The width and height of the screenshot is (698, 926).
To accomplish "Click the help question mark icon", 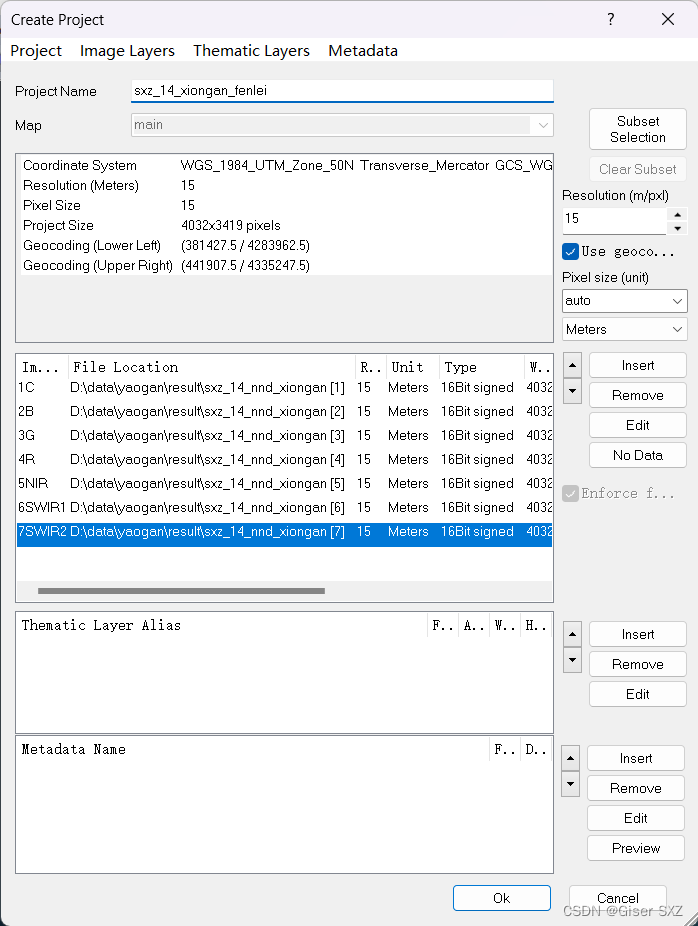I will [611, 19].
